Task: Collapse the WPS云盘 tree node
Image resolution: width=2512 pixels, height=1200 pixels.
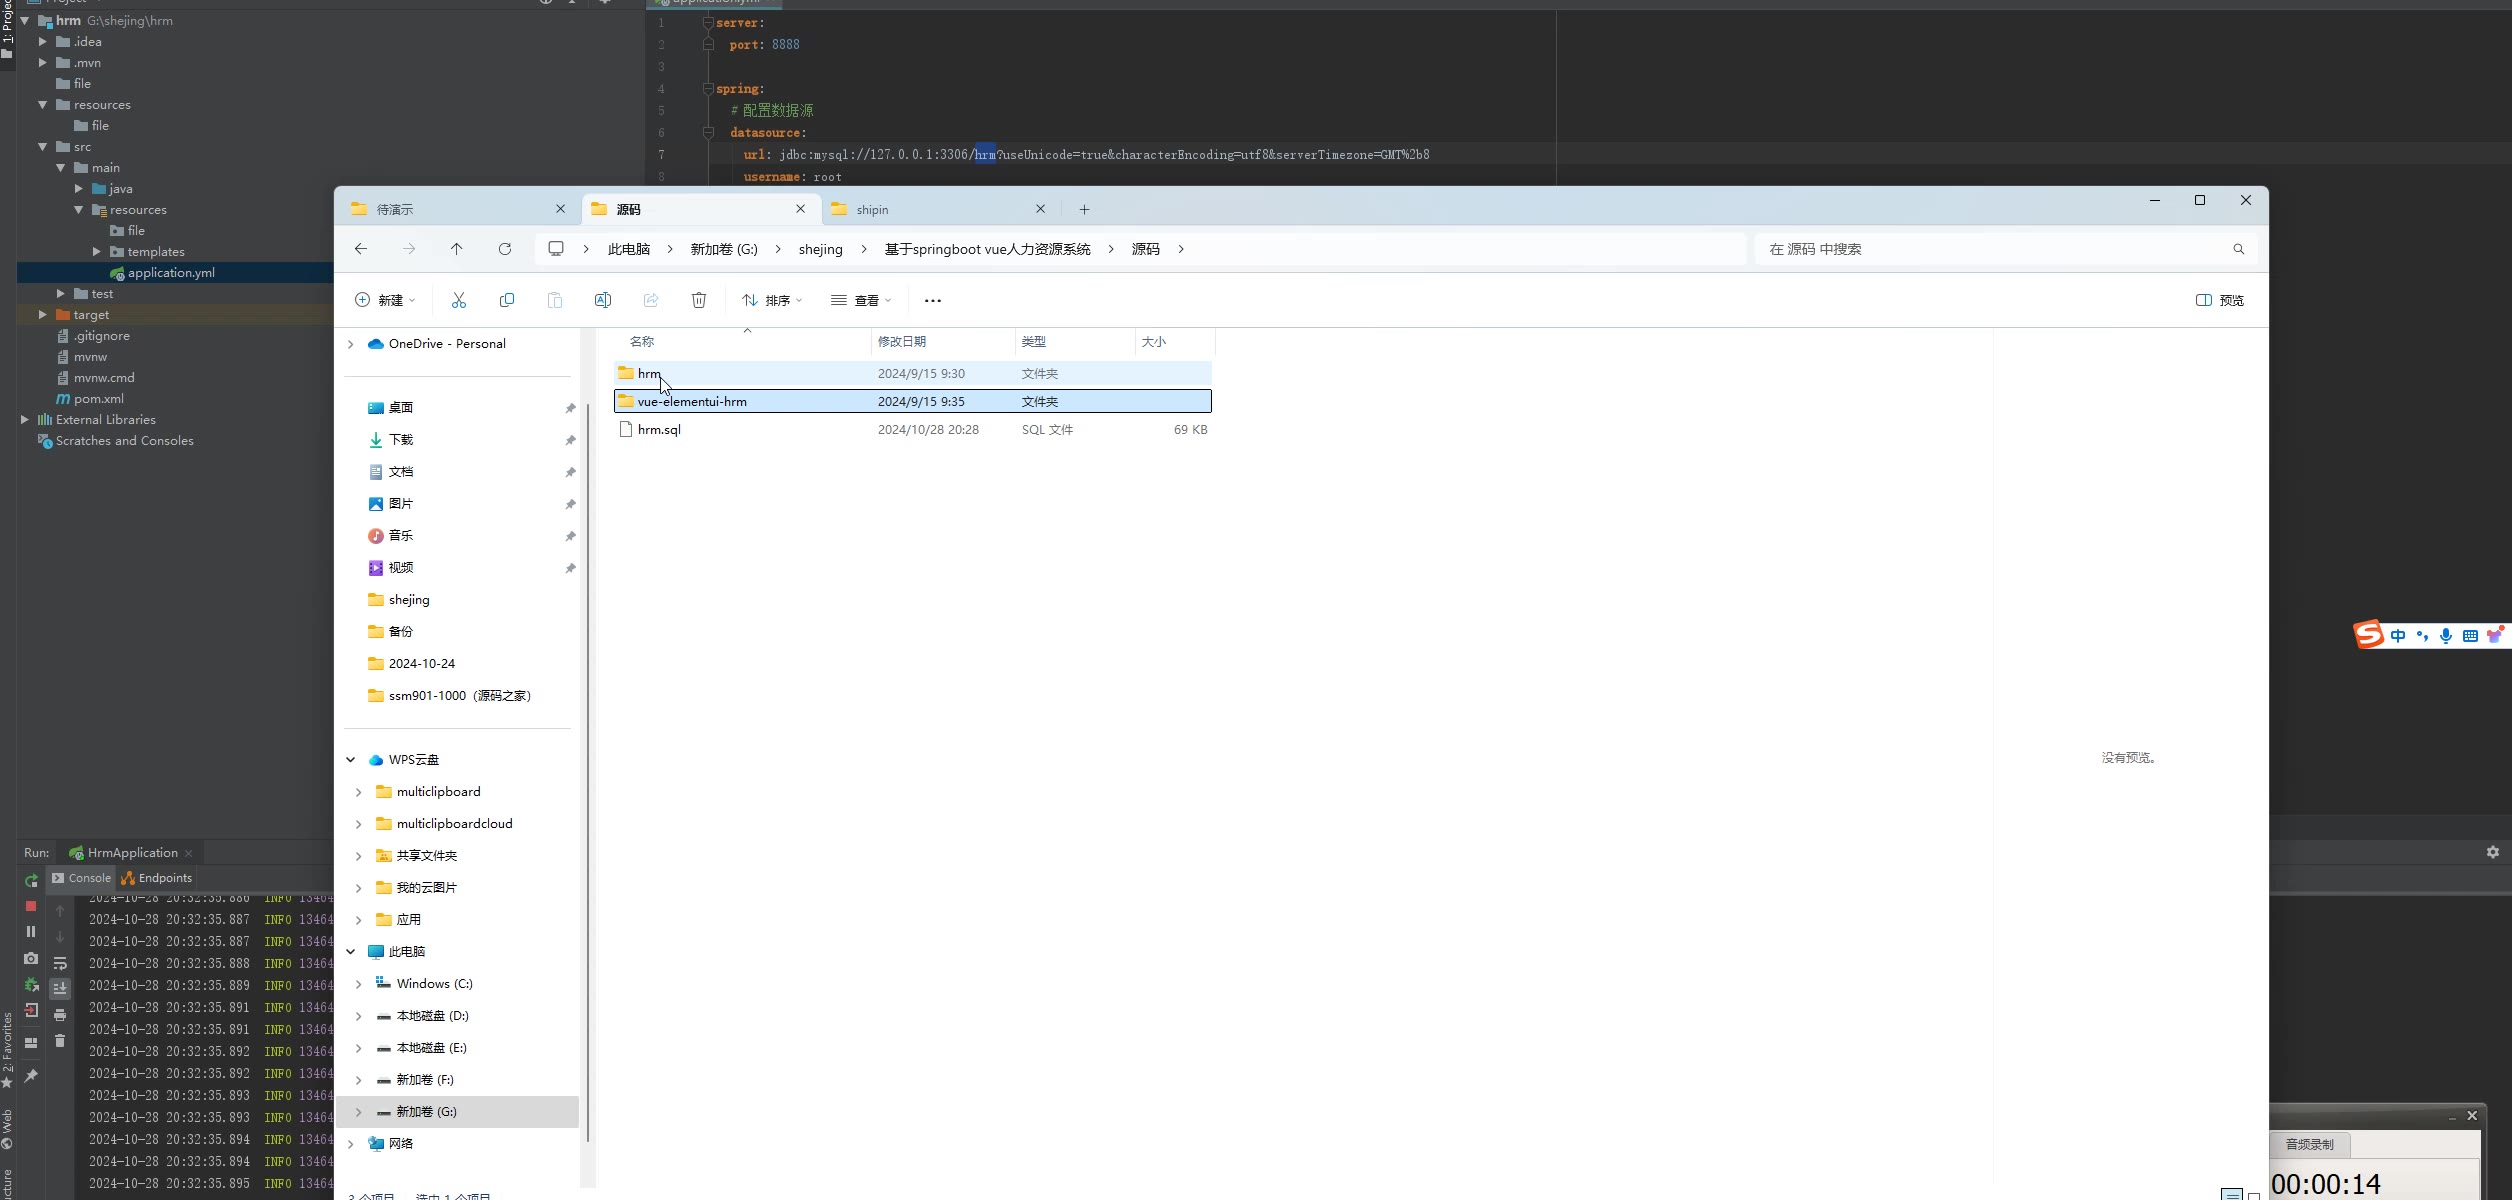Action: [x=351, y=760]
